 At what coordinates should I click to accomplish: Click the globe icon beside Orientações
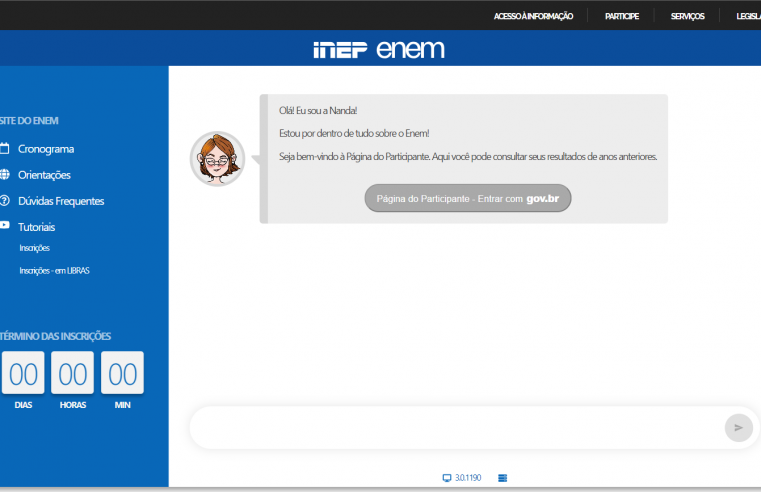(5, 175)
